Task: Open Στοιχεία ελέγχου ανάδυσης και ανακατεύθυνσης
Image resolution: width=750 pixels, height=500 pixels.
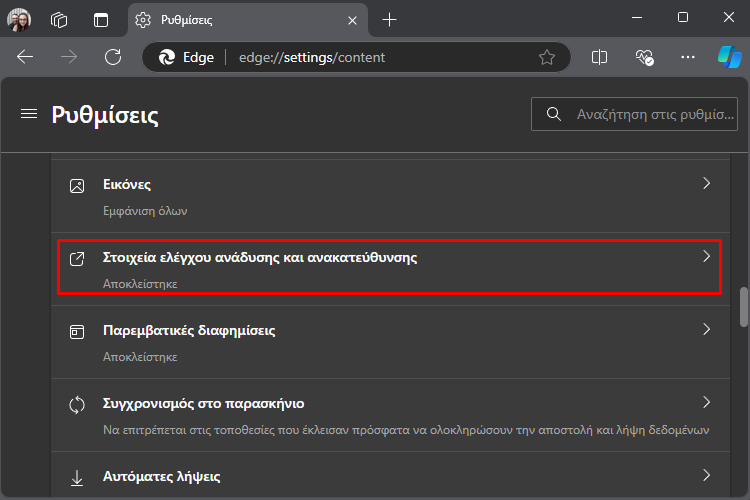Action: [389, 267]
